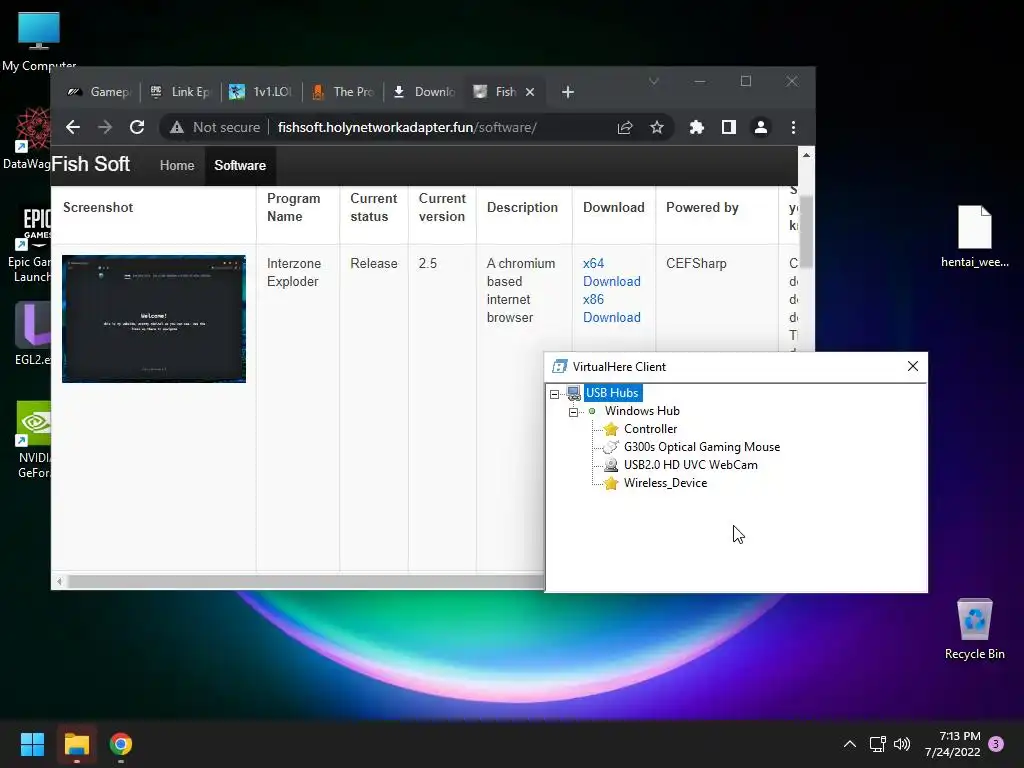This screenshot has height=768, width=1024.
Task: Open File Explorer from the taskbar
Action: coord(76,744)
